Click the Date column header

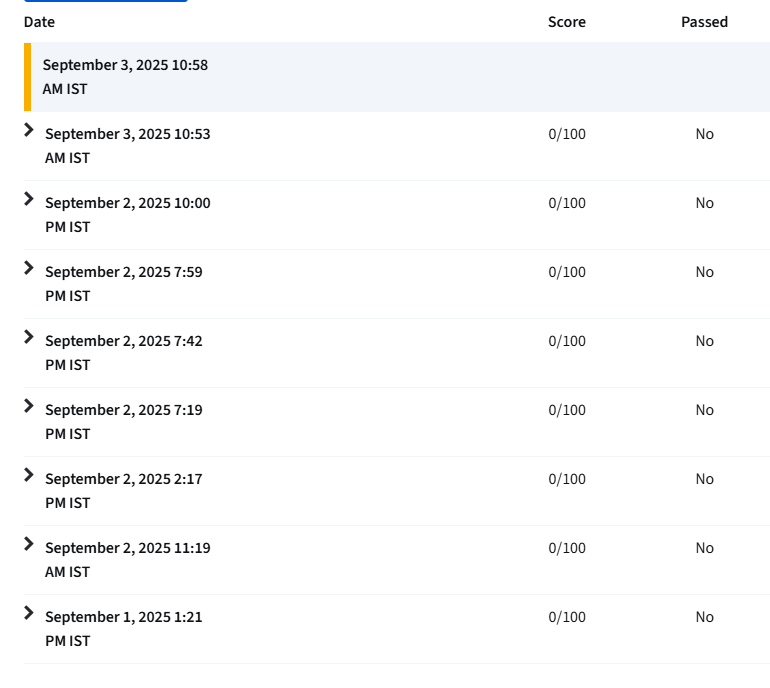(39, 22)
